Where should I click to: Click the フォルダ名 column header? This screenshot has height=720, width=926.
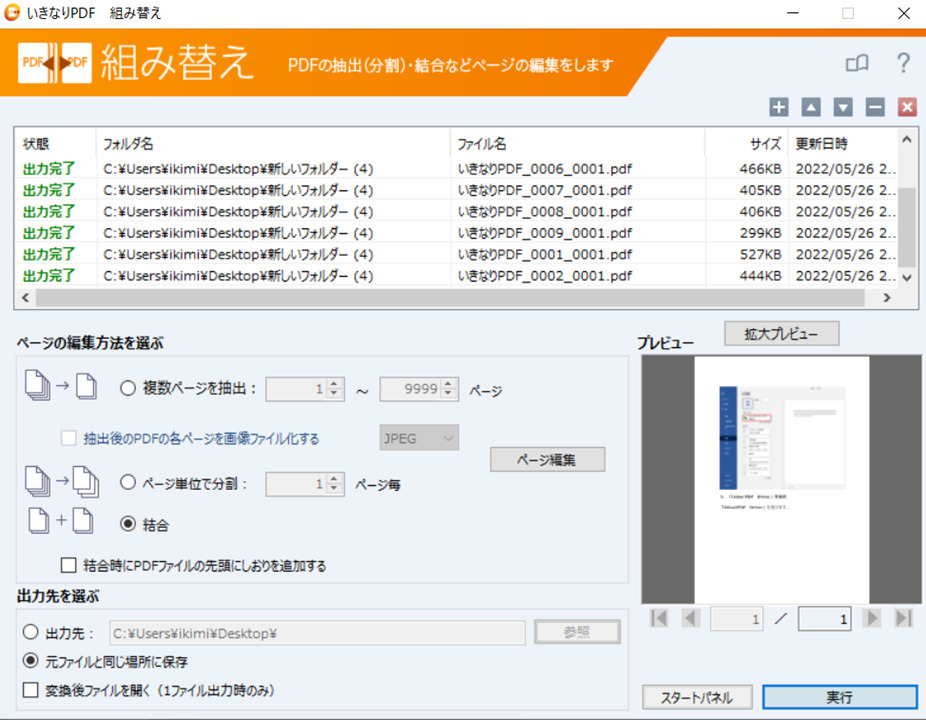click(273, 144)
